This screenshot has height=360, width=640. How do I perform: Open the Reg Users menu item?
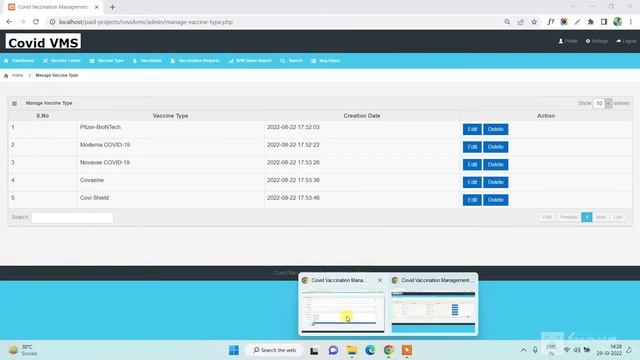[325, 60]
